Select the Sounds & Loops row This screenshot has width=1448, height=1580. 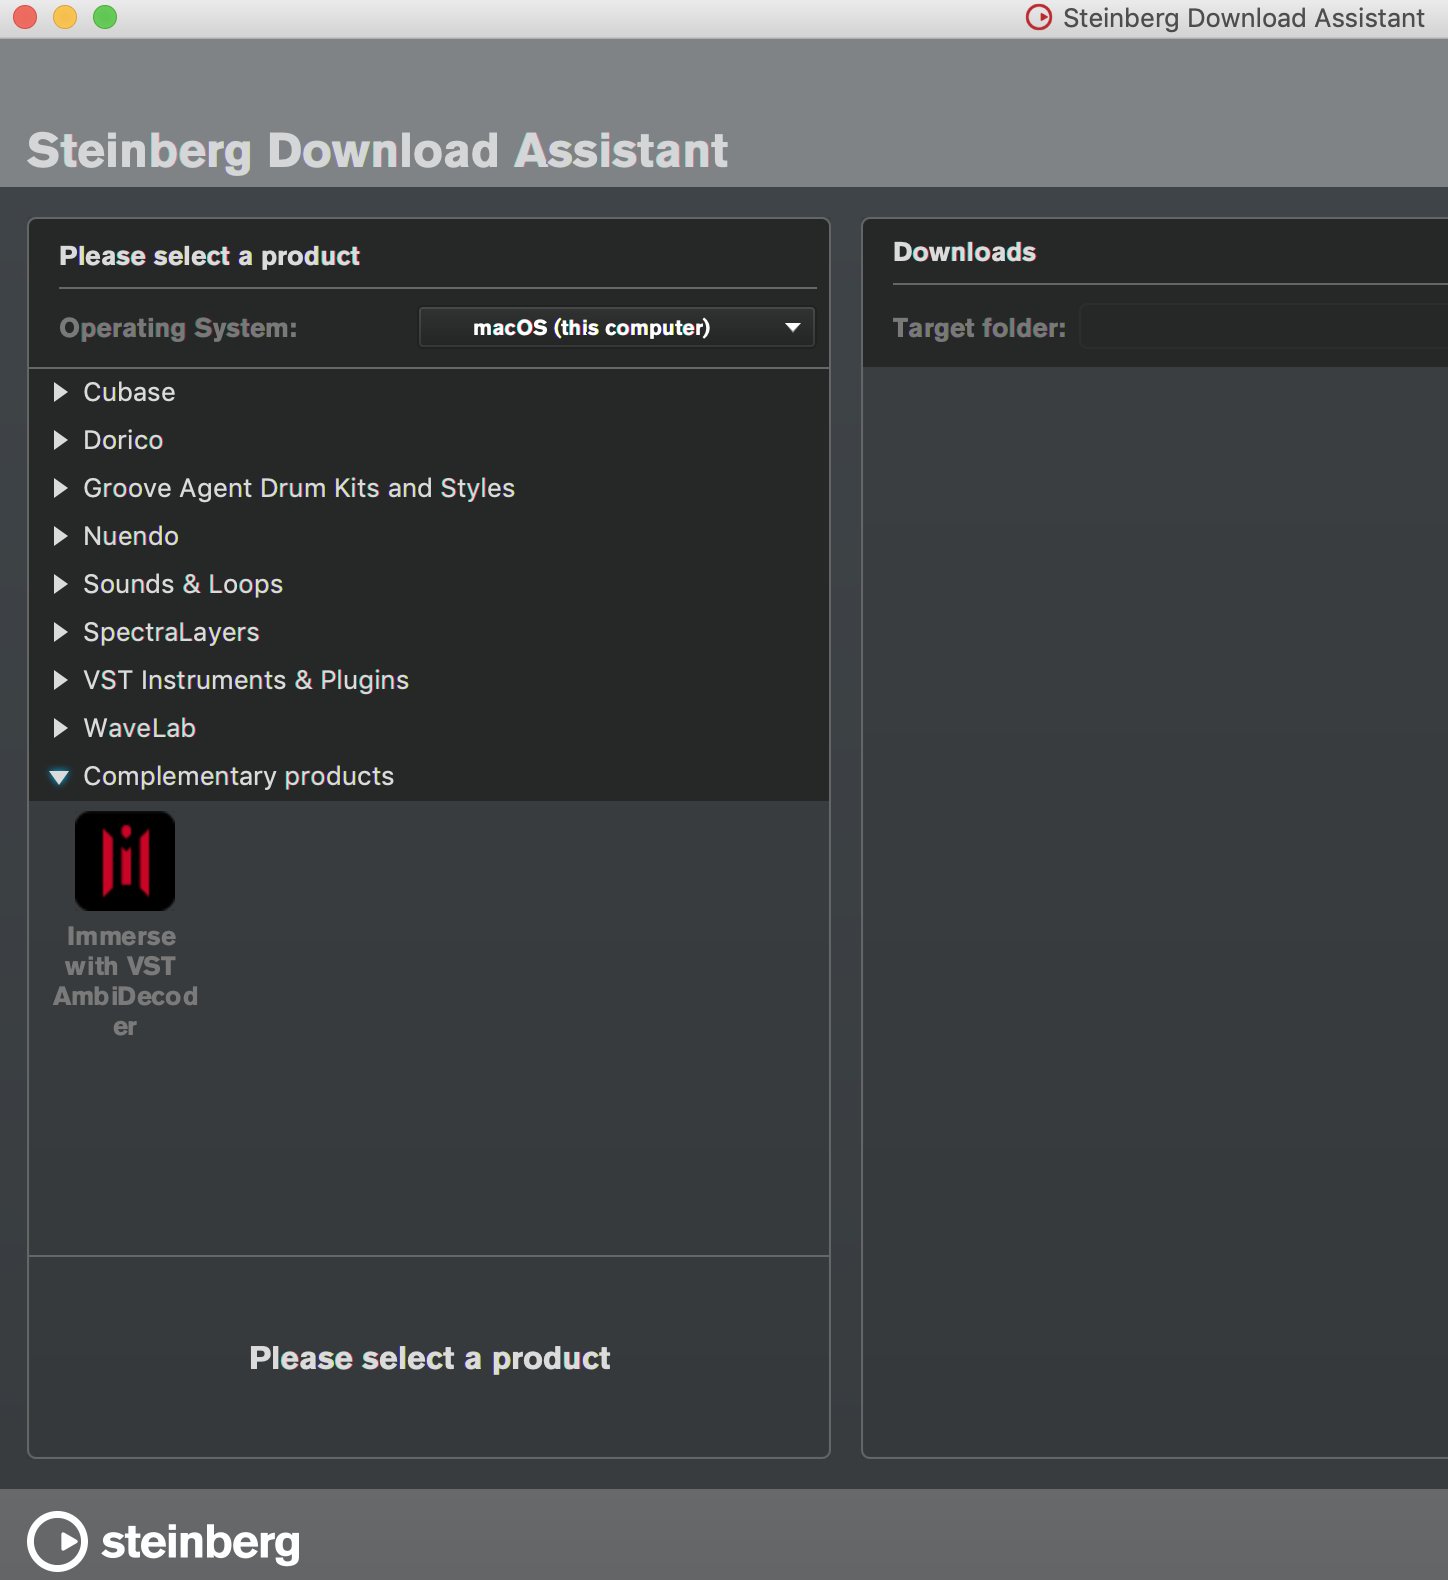click(429, 584)
